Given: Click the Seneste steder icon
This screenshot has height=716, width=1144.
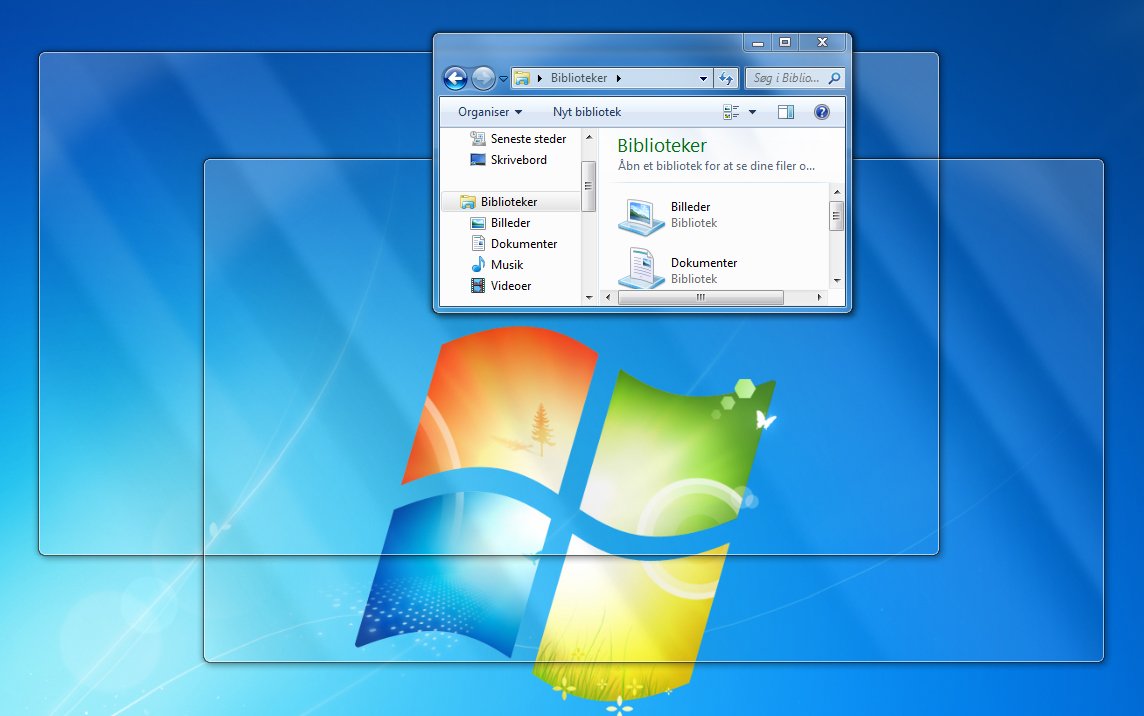Looking at the screenshot, I should [x=478, y=139].
